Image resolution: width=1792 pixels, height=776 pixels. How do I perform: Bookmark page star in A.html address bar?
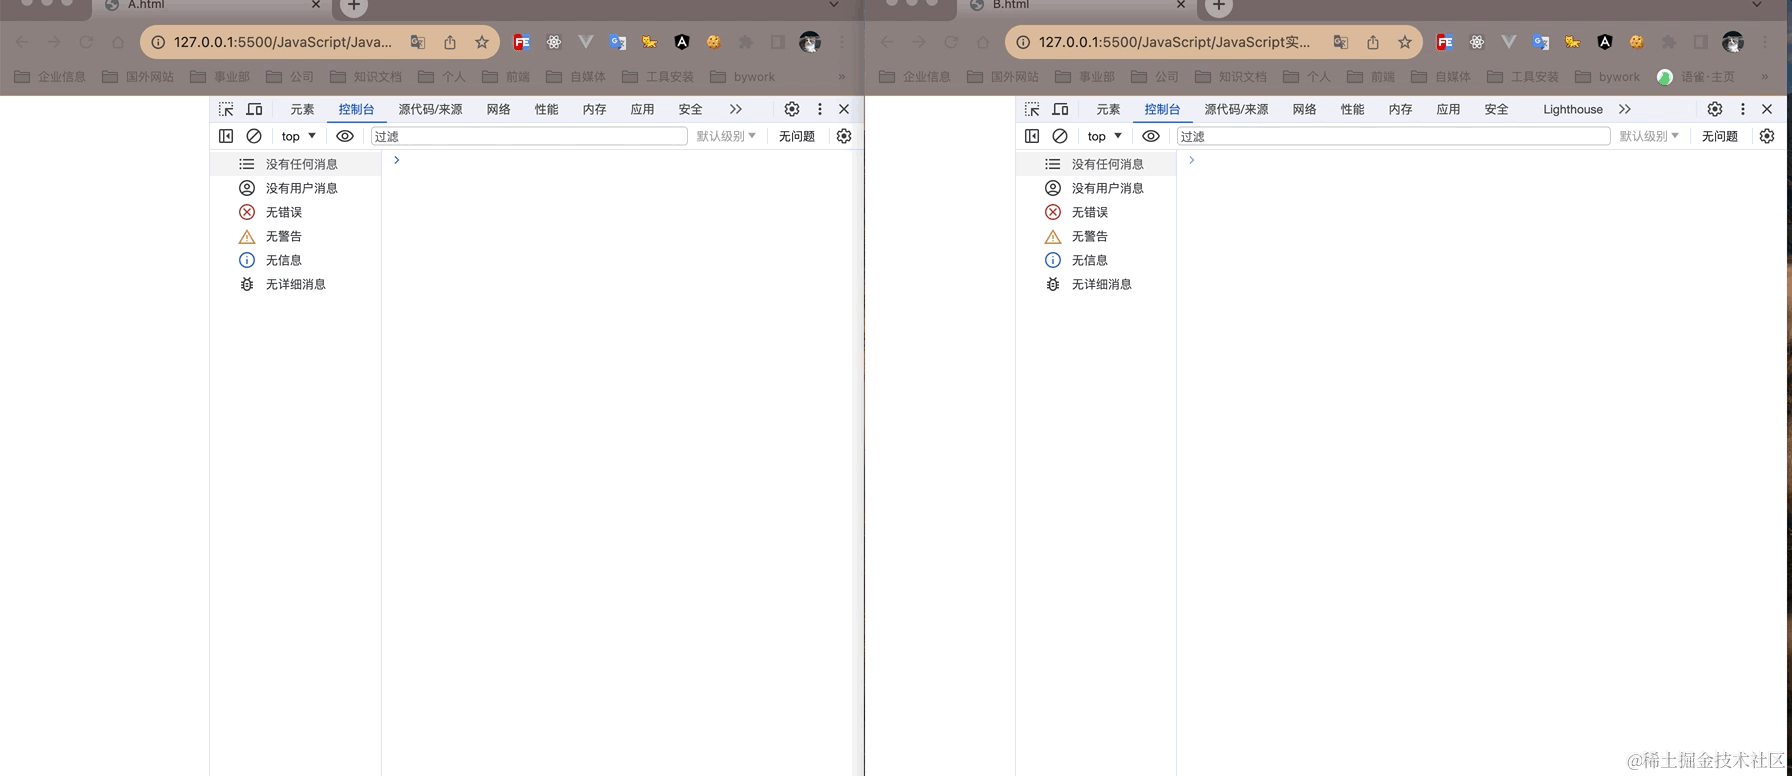pos(482,42)
